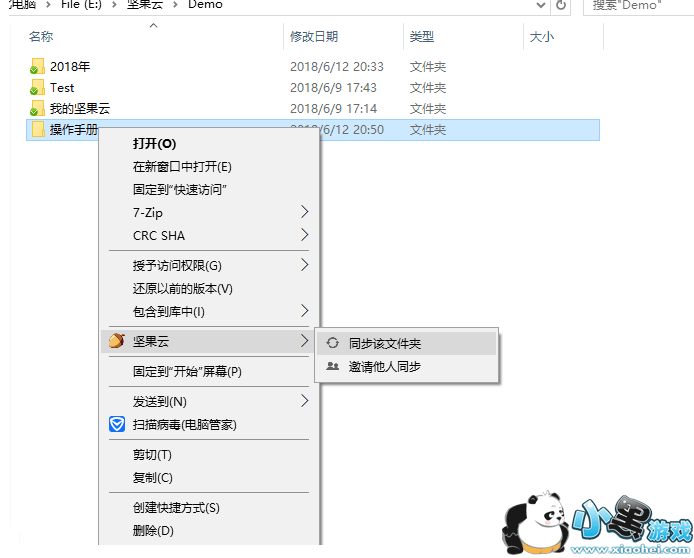Click the 我的坚果云 folder icon

pyautogui.click(x=37, y=108)
